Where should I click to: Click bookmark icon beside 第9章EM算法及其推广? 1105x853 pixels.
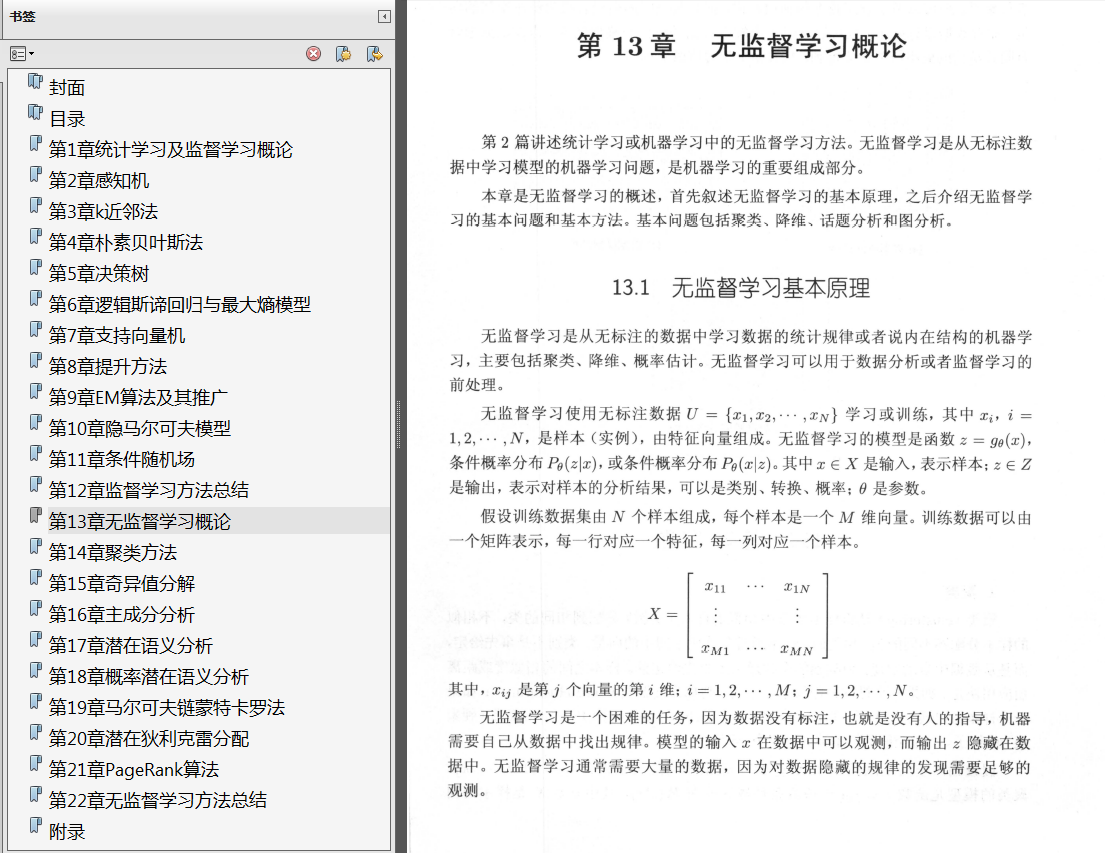pos(35,391)
